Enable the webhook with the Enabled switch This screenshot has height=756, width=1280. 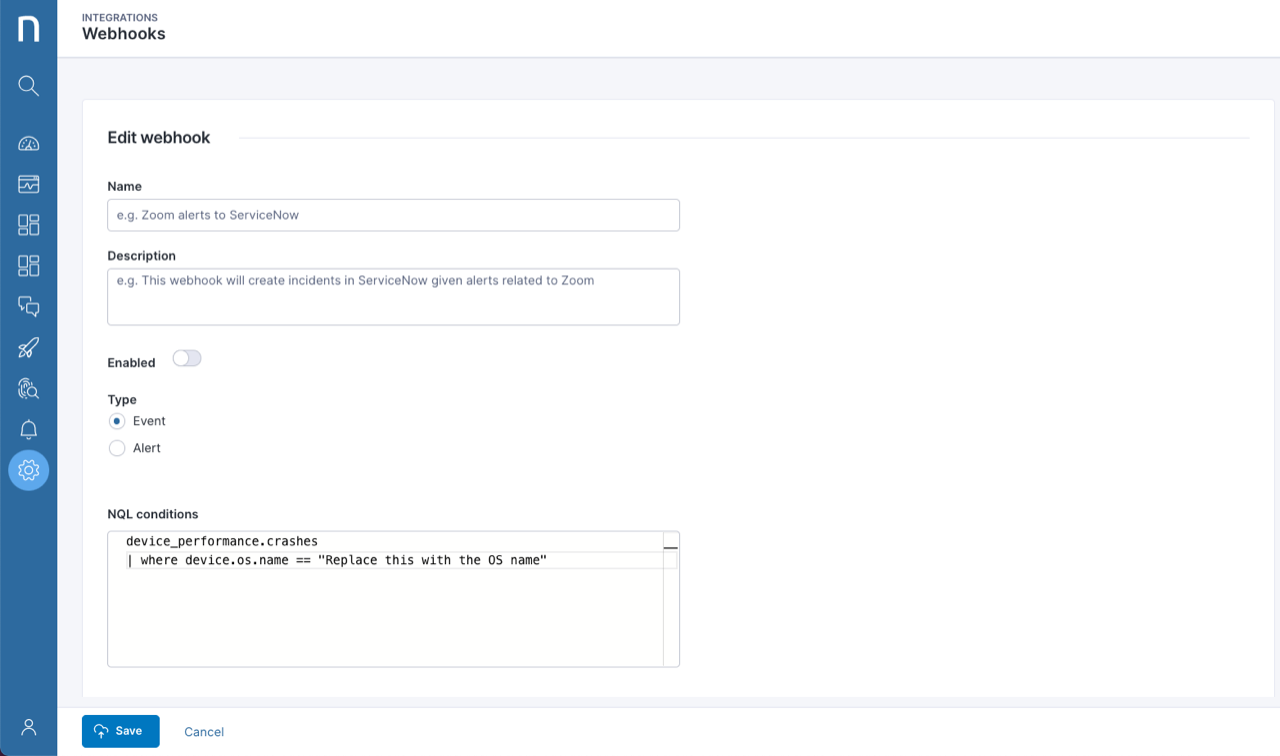pos(187,357)
